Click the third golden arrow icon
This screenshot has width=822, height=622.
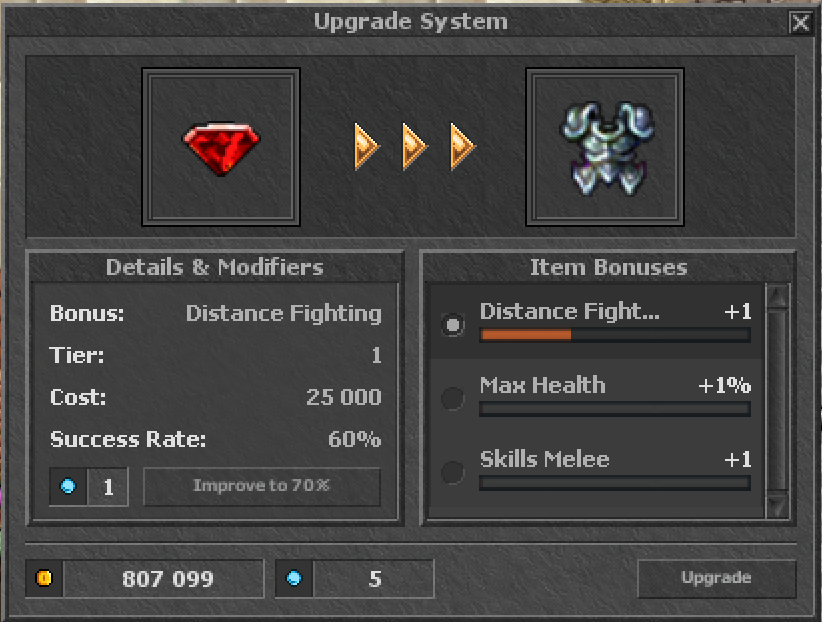[463, 147]
